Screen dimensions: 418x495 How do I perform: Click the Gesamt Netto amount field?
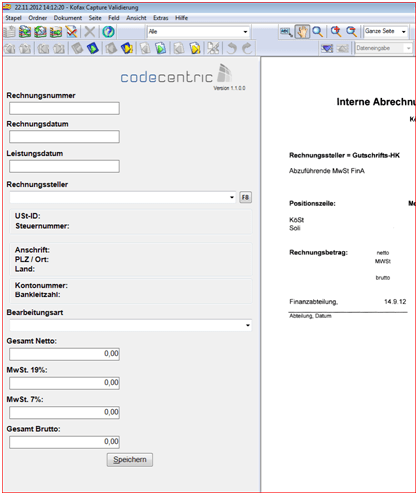(x=64, y=354)
